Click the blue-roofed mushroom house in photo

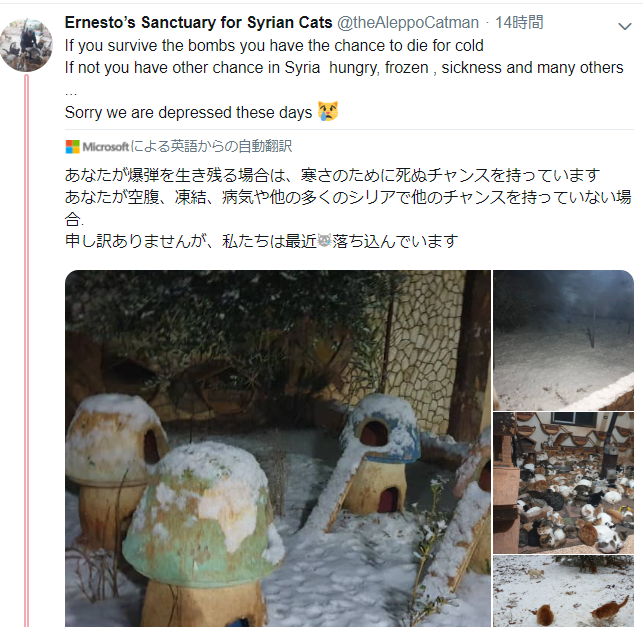(x=379, y=453)
